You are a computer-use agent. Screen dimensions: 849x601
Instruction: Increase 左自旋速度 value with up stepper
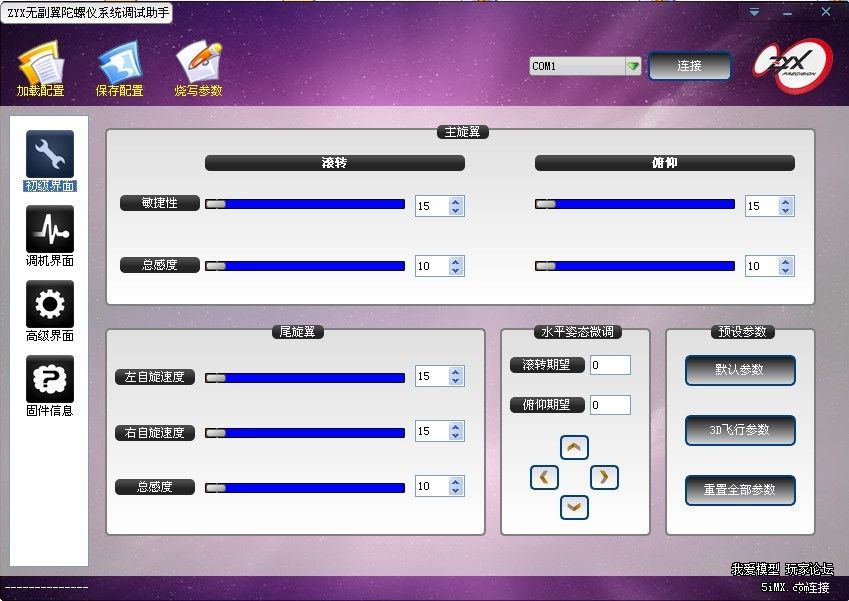tap(456, 371)
